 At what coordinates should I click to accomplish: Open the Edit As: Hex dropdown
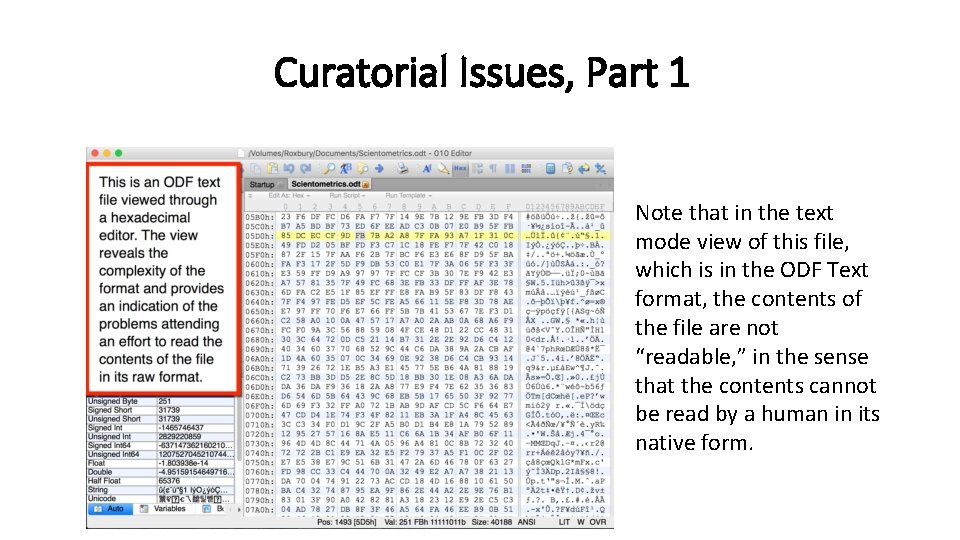(289, 196)
